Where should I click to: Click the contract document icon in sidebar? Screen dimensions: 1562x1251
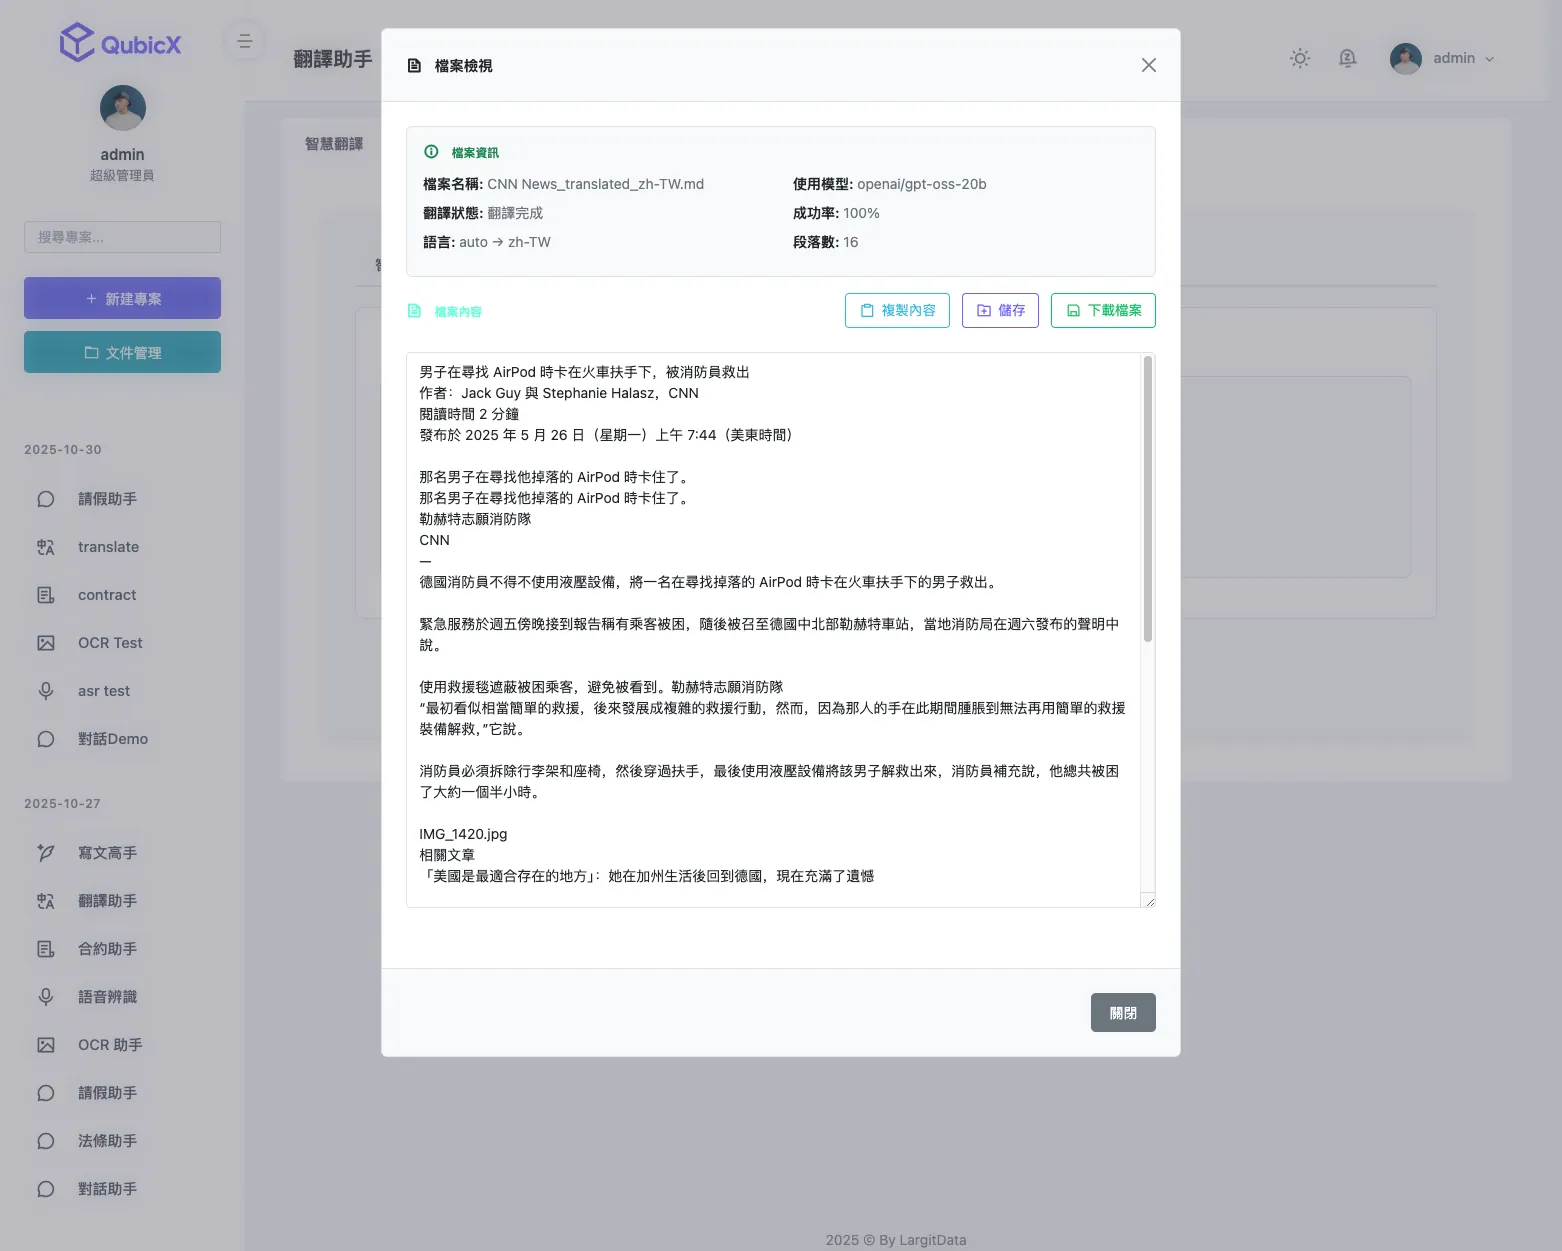(x=46, y=595)
